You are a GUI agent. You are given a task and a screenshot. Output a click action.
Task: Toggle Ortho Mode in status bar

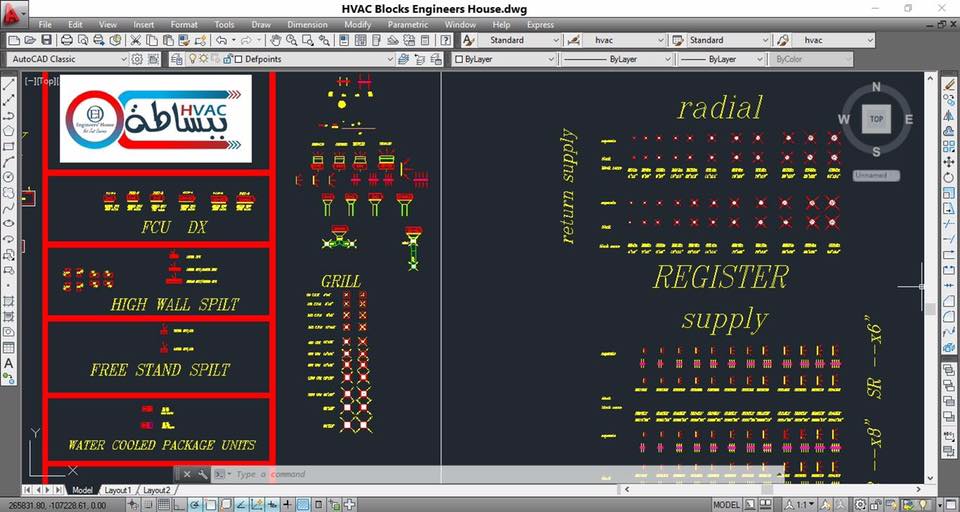pos(179,505)
